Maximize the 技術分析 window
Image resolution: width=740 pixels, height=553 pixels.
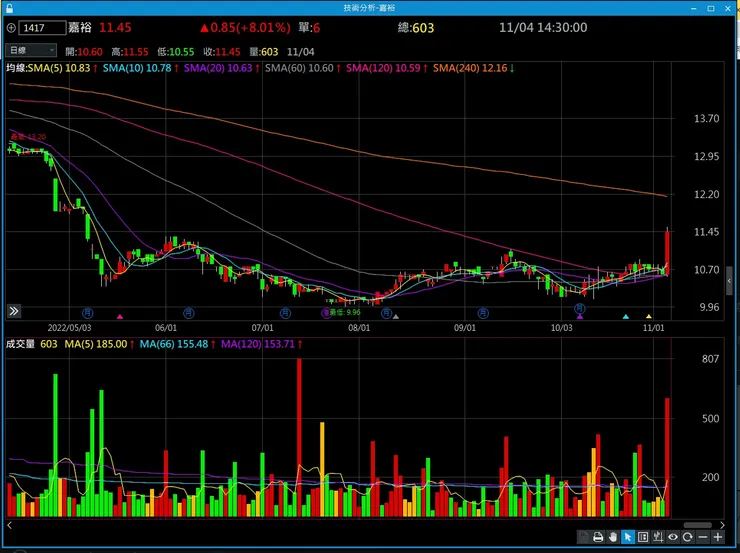(x=711, y=8)
